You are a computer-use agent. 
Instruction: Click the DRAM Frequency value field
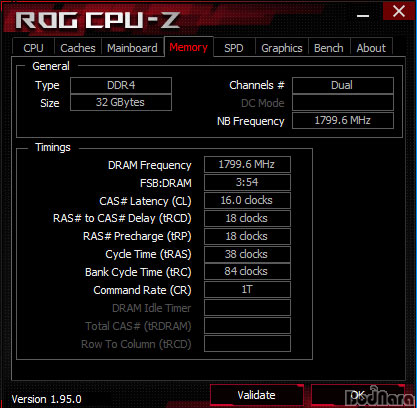point(247,164)
